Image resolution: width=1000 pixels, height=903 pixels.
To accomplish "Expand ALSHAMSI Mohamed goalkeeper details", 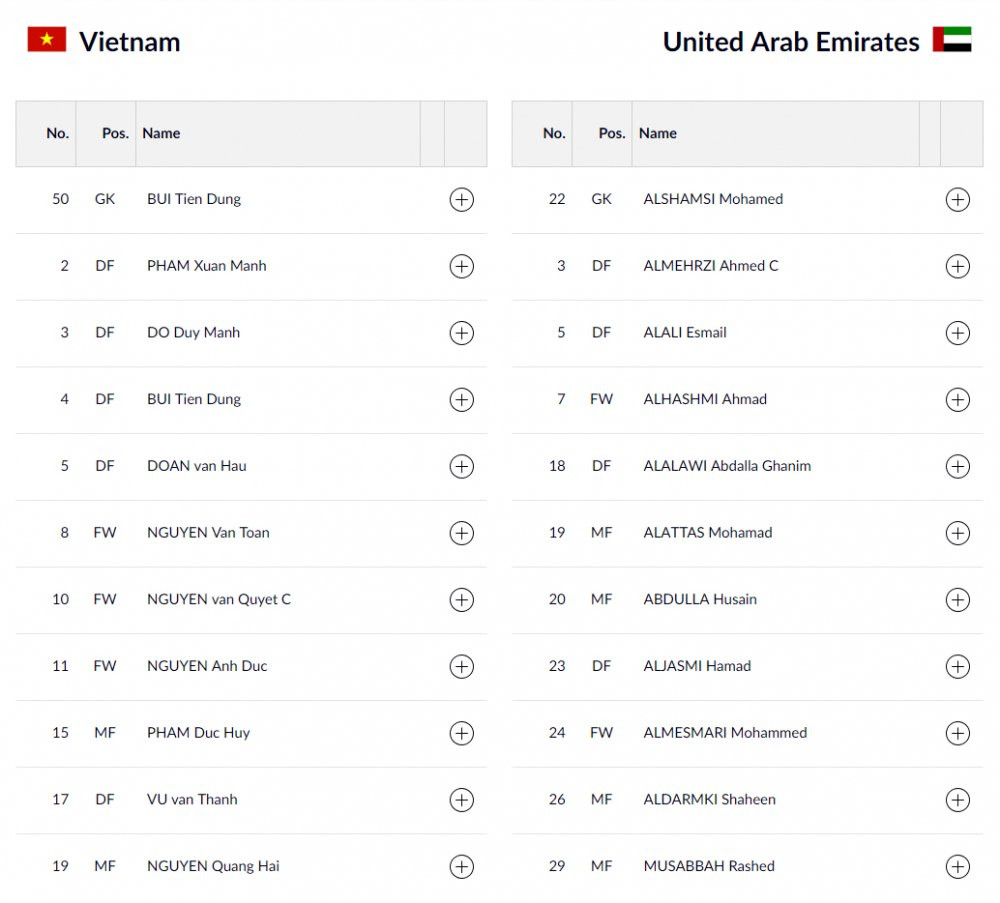I will (x=957, y=199).
